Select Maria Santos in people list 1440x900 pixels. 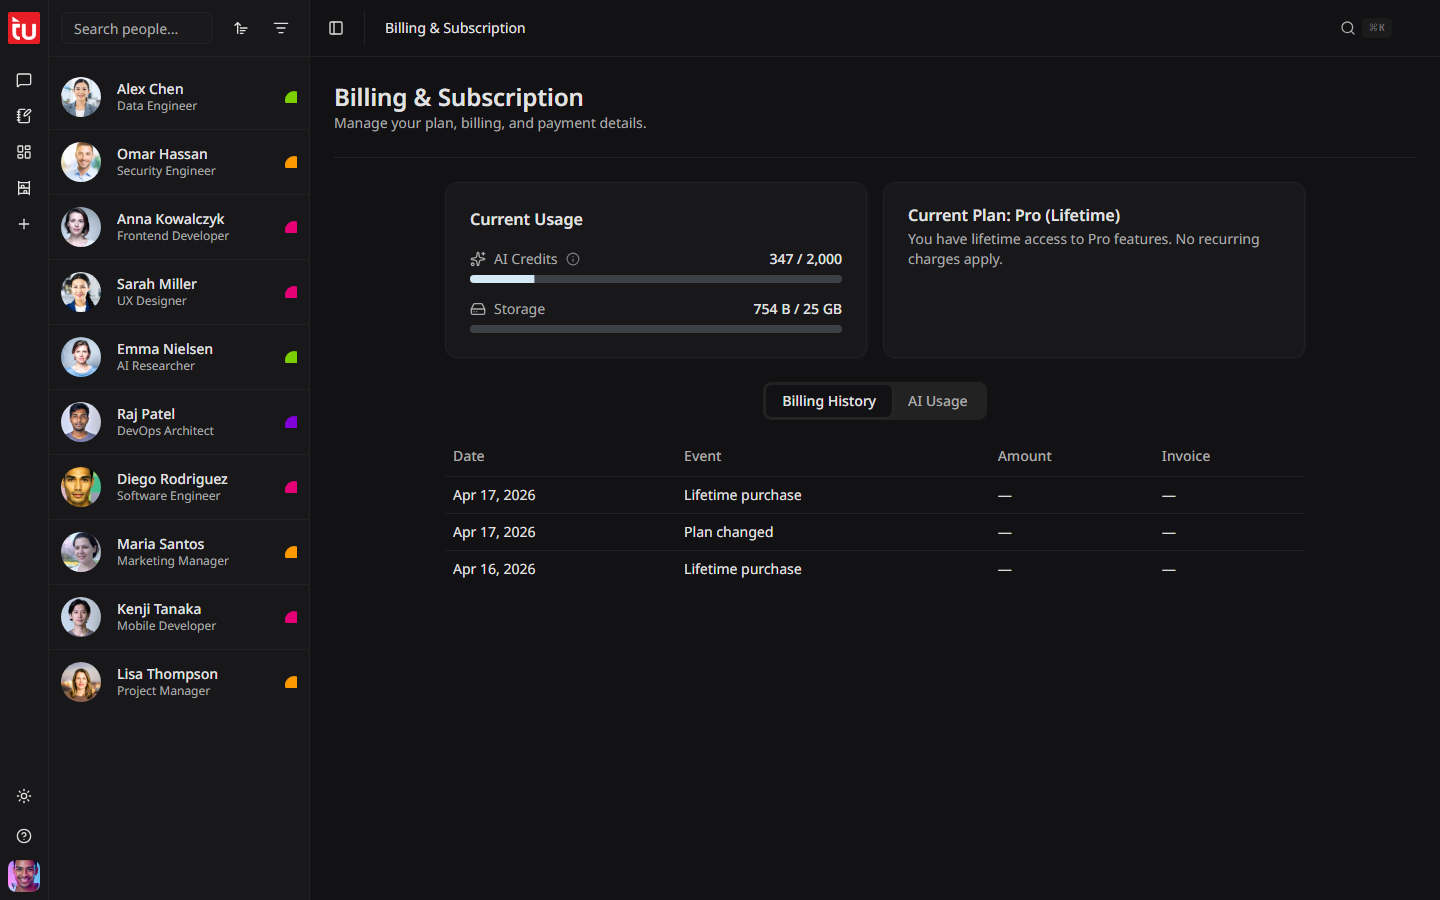179,552
